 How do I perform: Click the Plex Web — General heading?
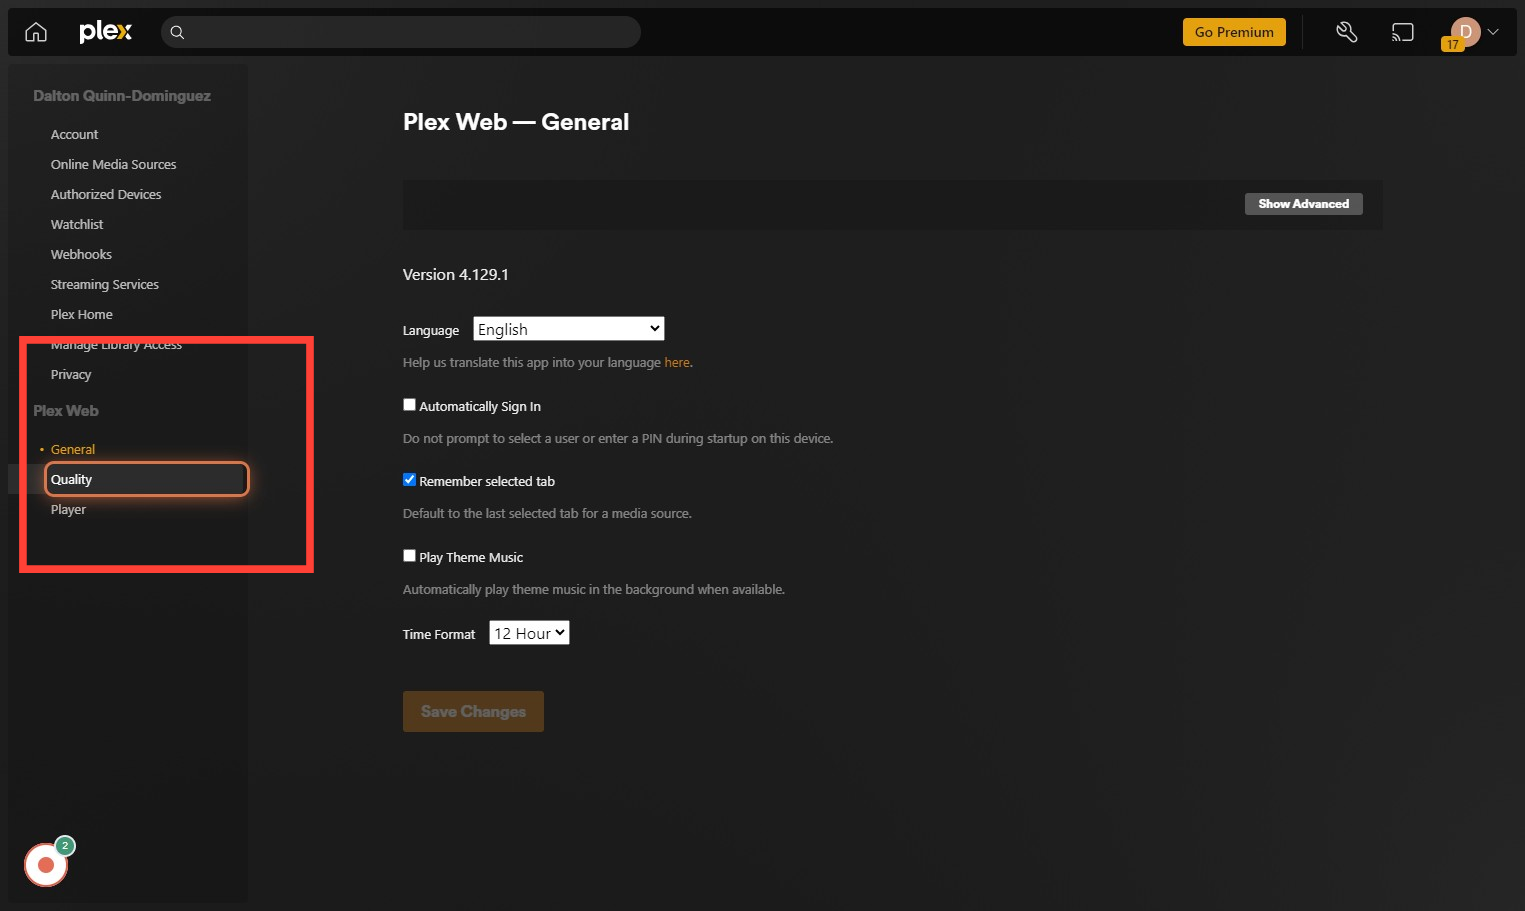[x=516, y=122]
